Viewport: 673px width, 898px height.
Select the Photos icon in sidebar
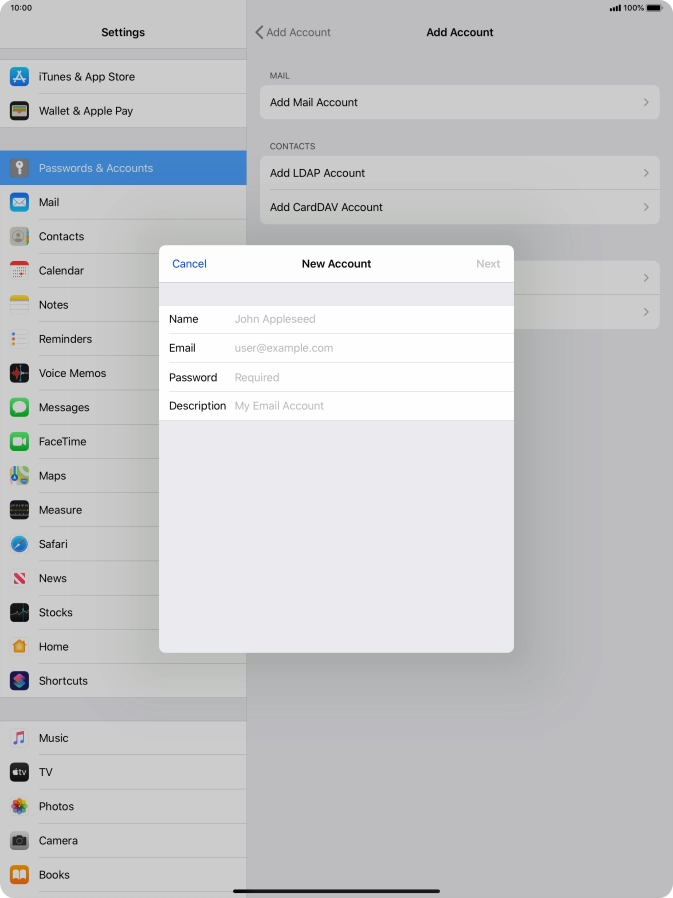[19, 807]
